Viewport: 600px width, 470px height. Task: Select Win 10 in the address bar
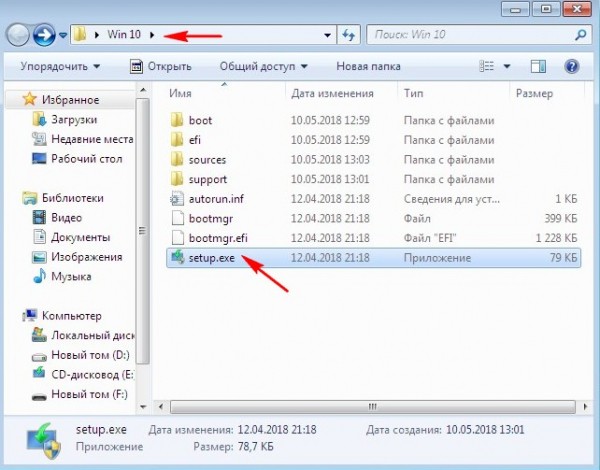(x=124, y=34)
